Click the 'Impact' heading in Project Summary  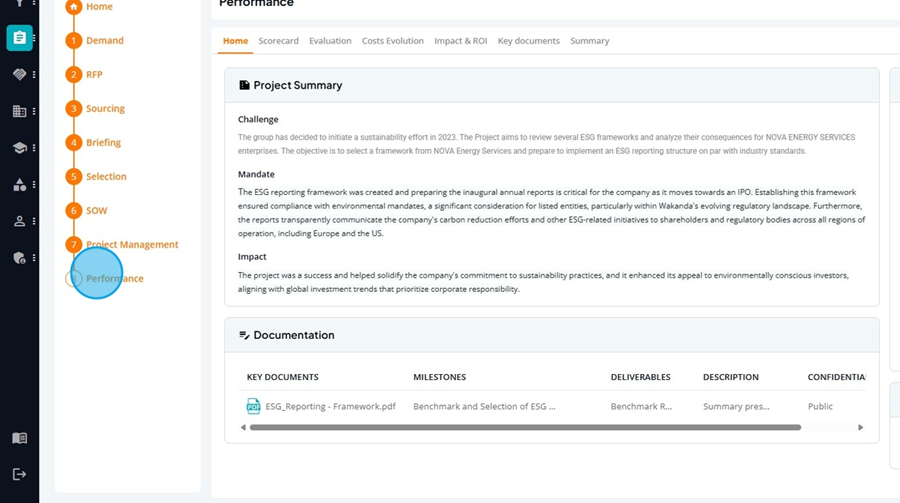pos(253,256)
